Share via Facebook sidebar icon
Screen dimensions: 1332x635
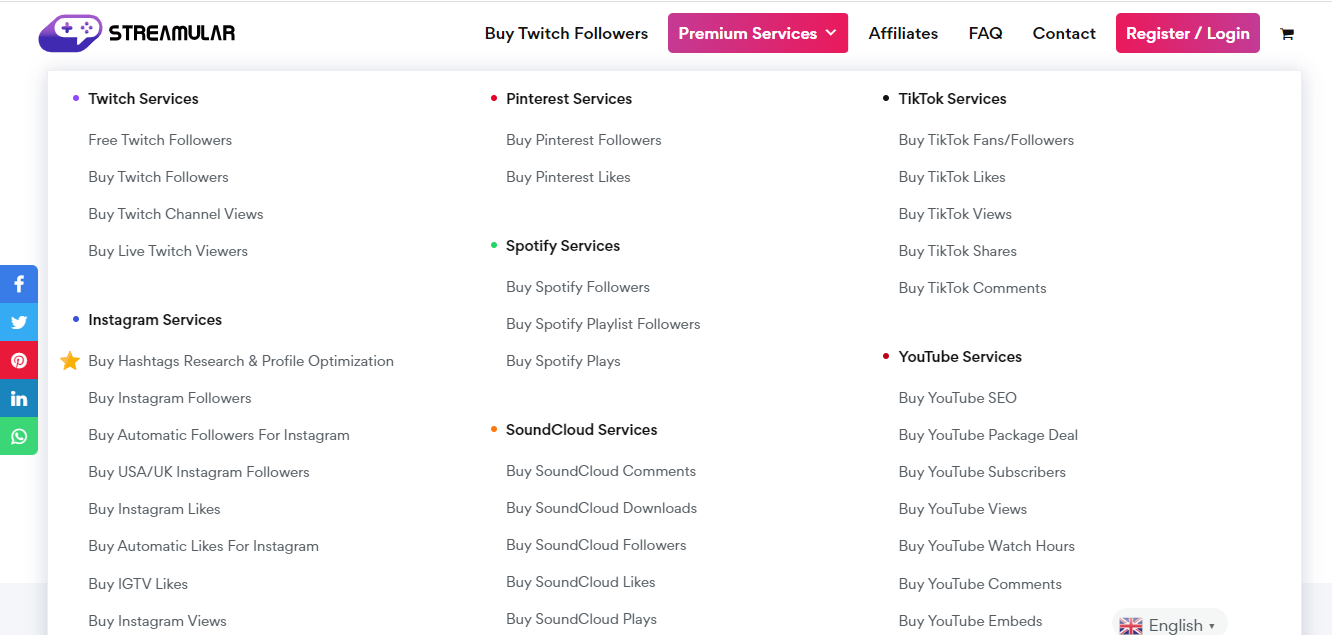click(x=19, y=284)
